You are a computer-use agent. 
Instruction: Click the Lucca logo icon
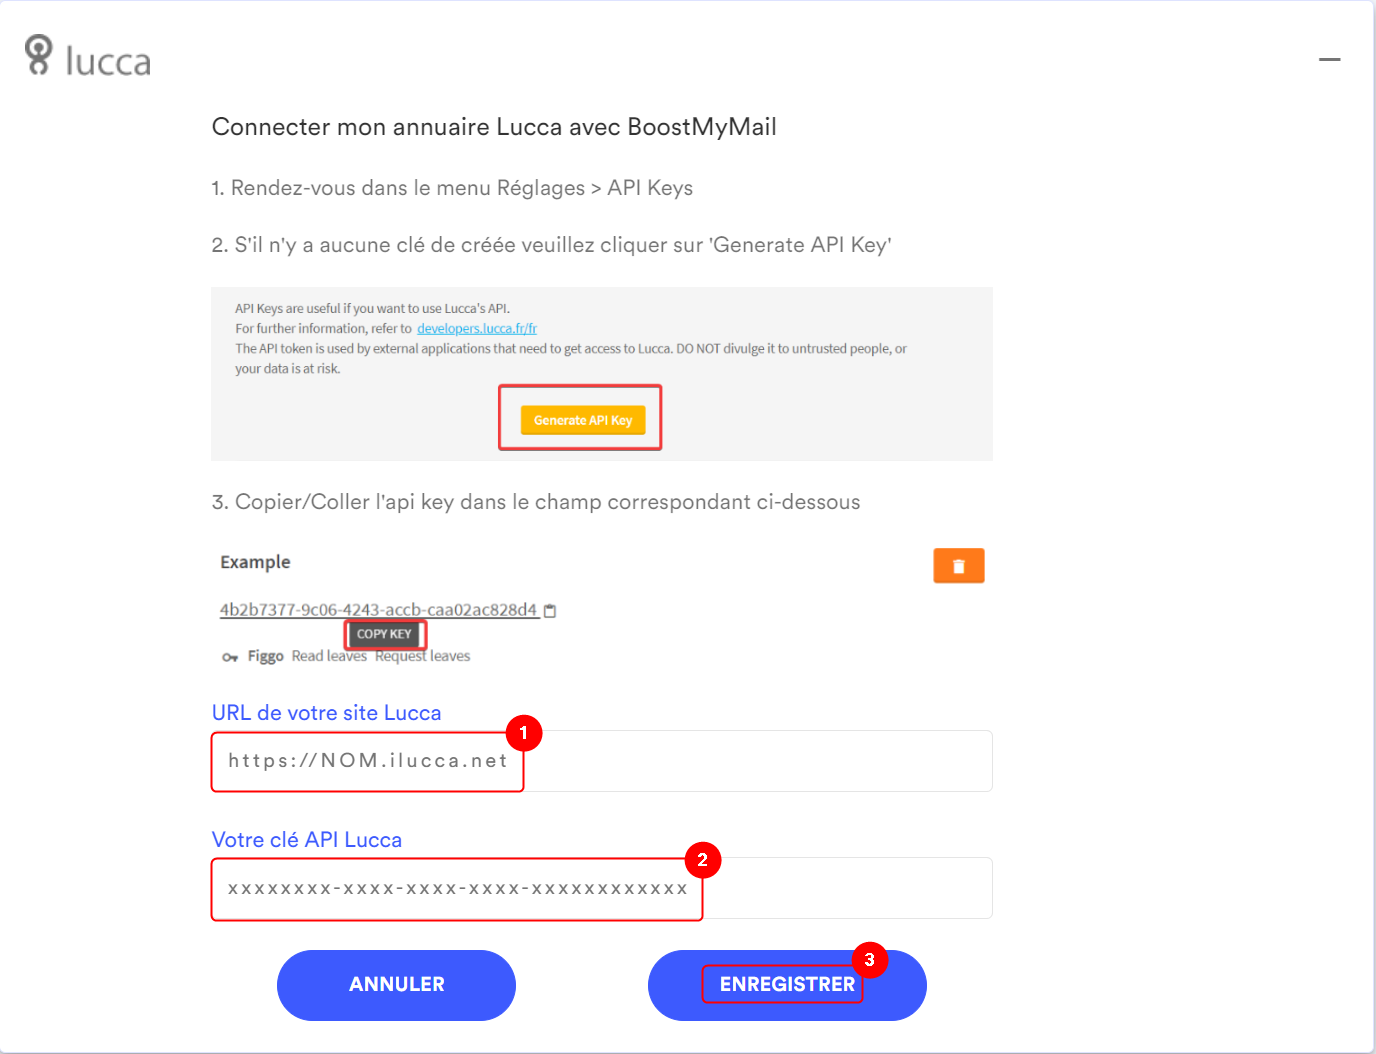pos(38,55)
